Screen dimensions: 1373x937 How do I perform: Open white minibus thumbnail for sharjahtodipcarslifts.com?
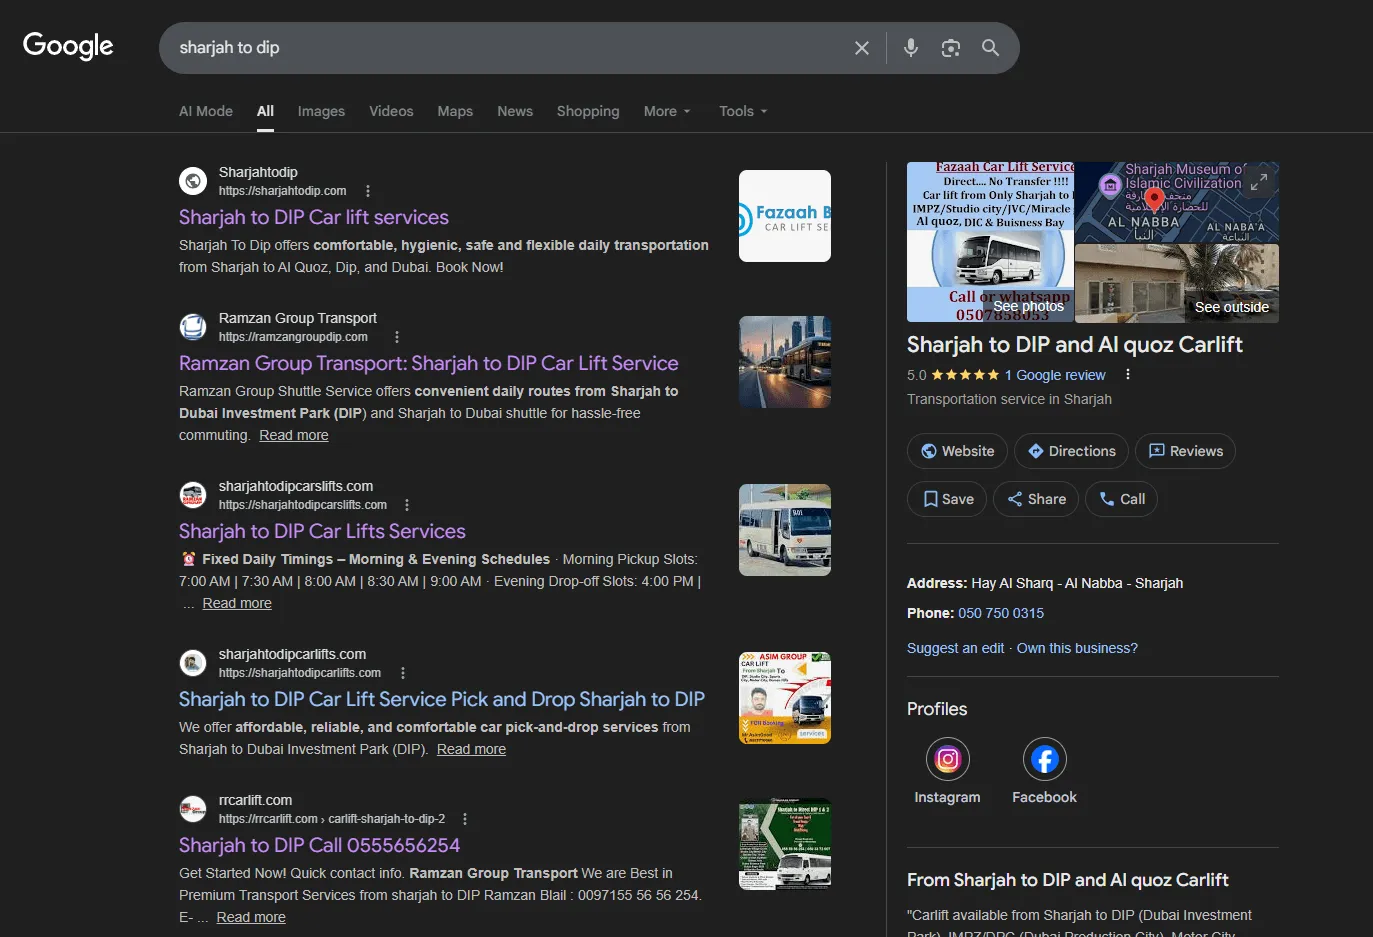[785, 530]
